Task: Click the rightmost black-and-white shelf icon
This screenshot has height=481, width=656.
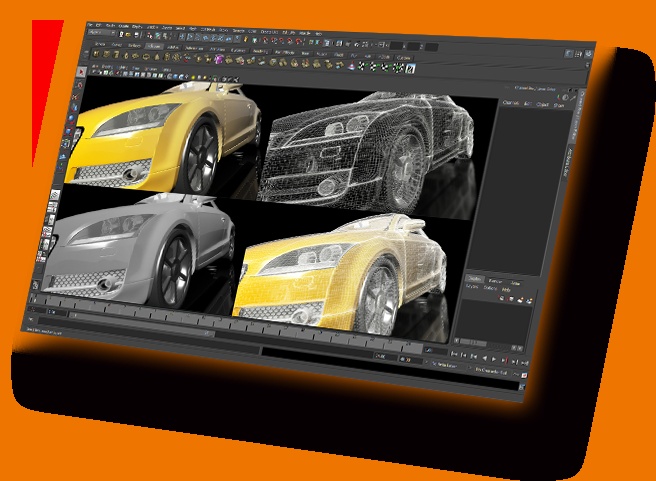Action: tap(400, 67)
